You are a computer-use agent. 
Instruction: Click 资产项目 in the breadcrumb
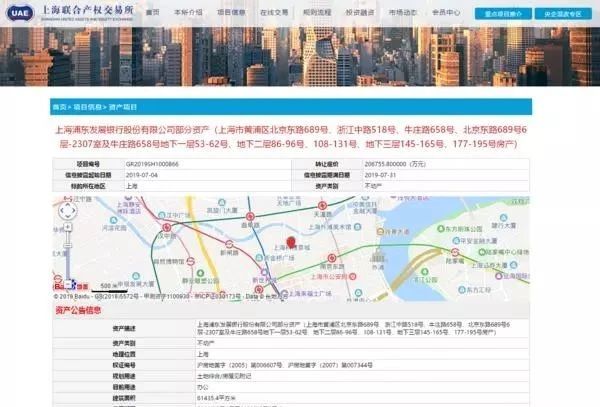(x=122, y=107)
